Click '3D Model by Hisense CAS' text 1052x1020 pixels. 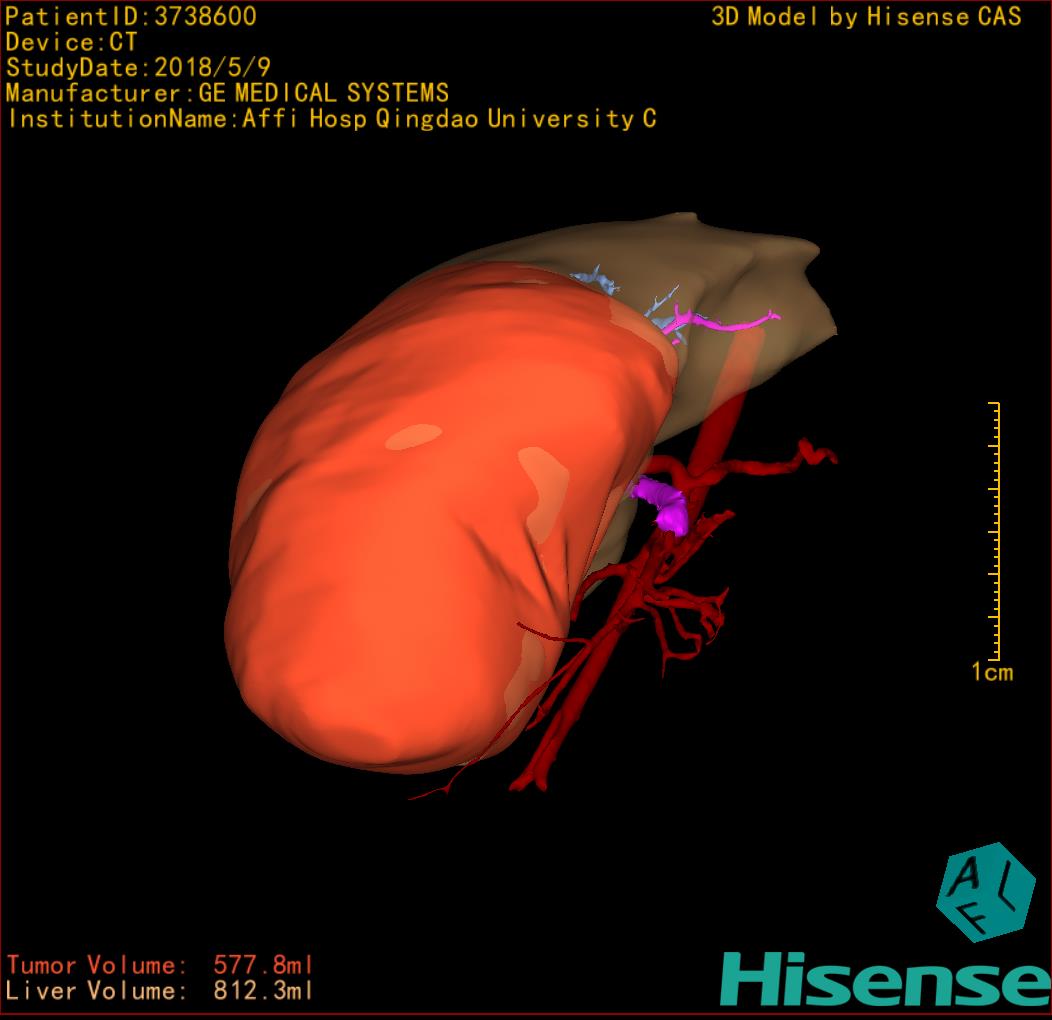(x=866, y=16)
